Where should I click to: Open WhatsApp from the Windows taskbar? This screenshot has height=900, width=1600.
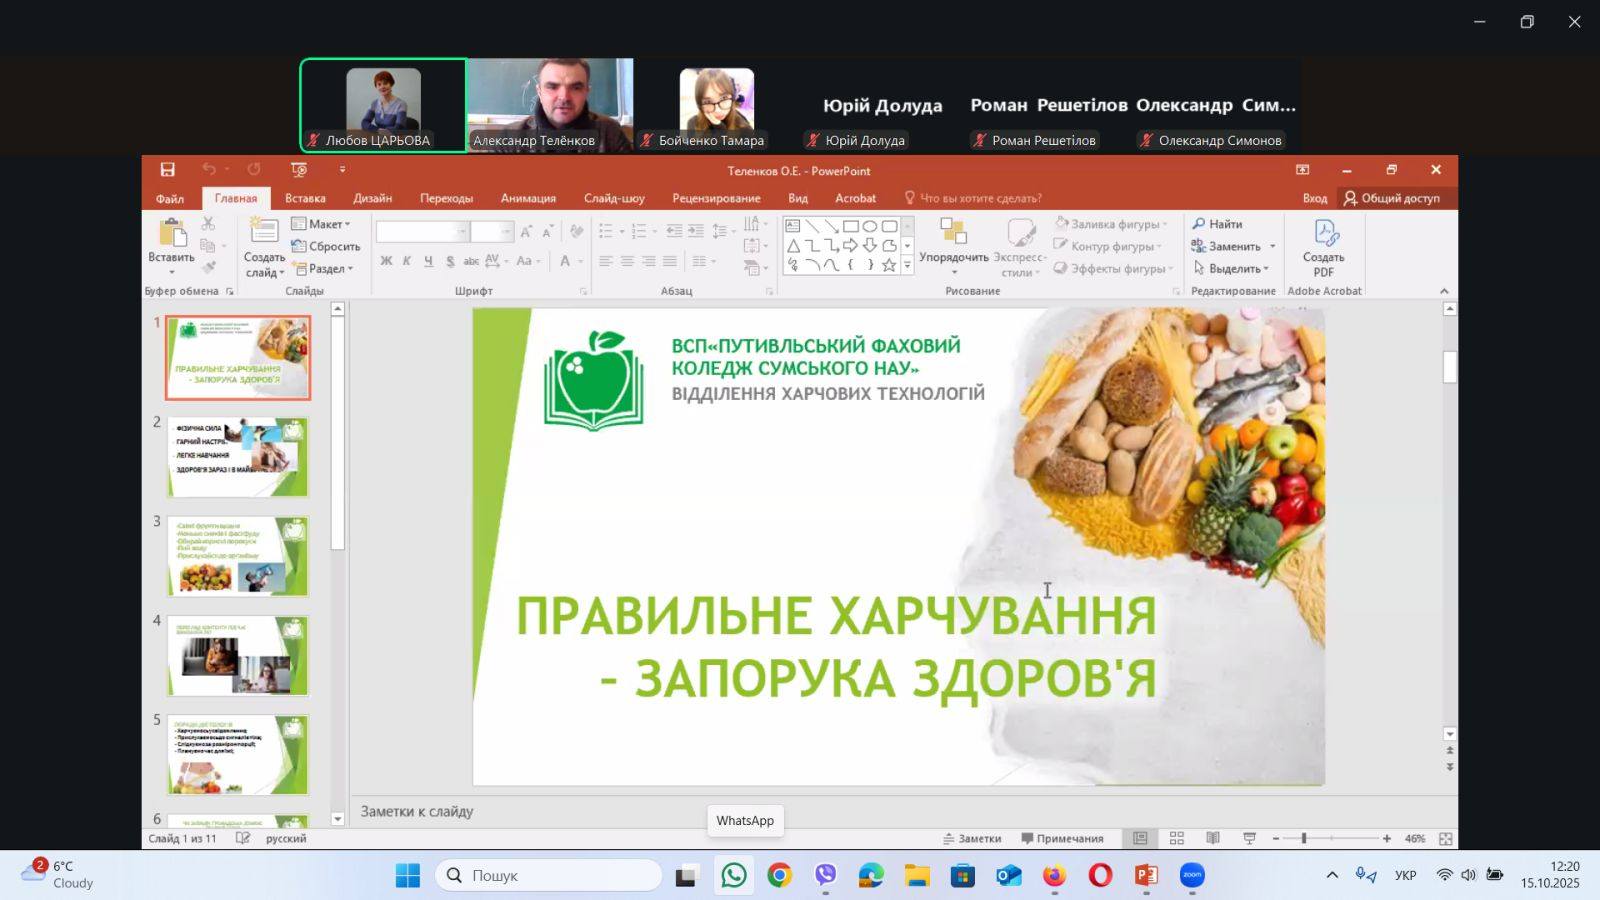(734, 876)
